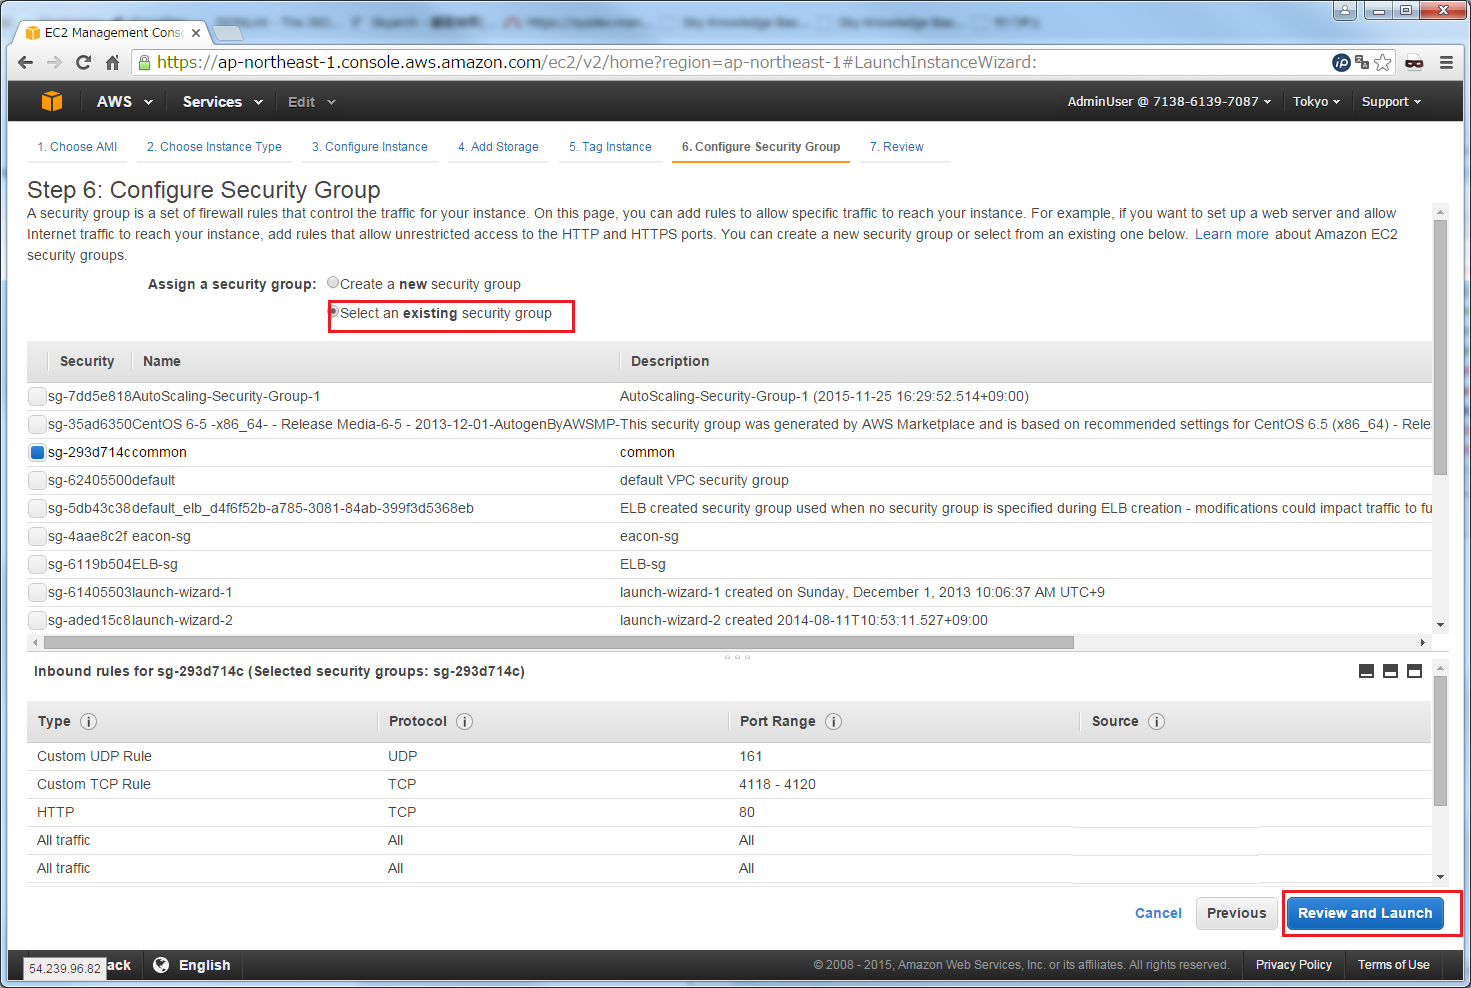Go to step 4 Add Storage
Screen dimensions: 1471x988
tap(498, 147)
